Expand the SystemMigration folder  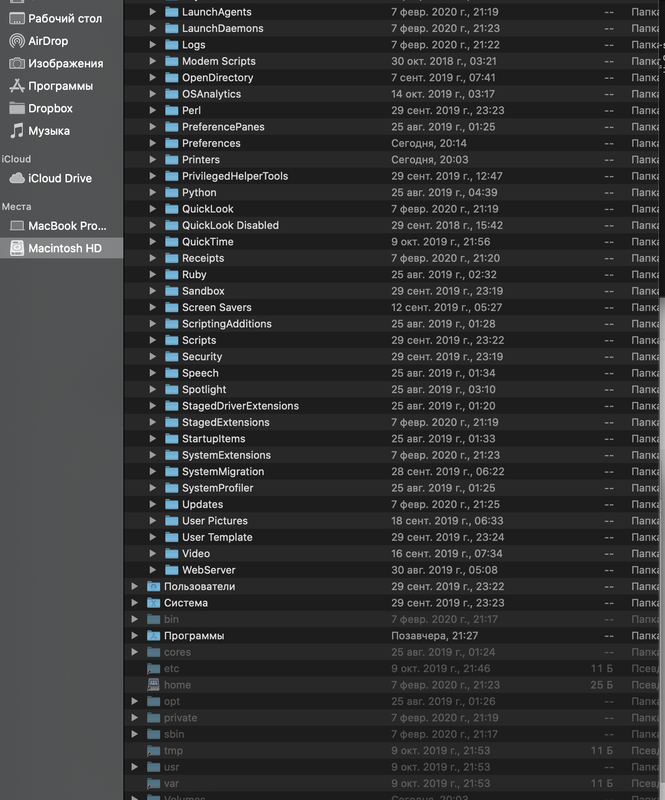tap(152, 471)
